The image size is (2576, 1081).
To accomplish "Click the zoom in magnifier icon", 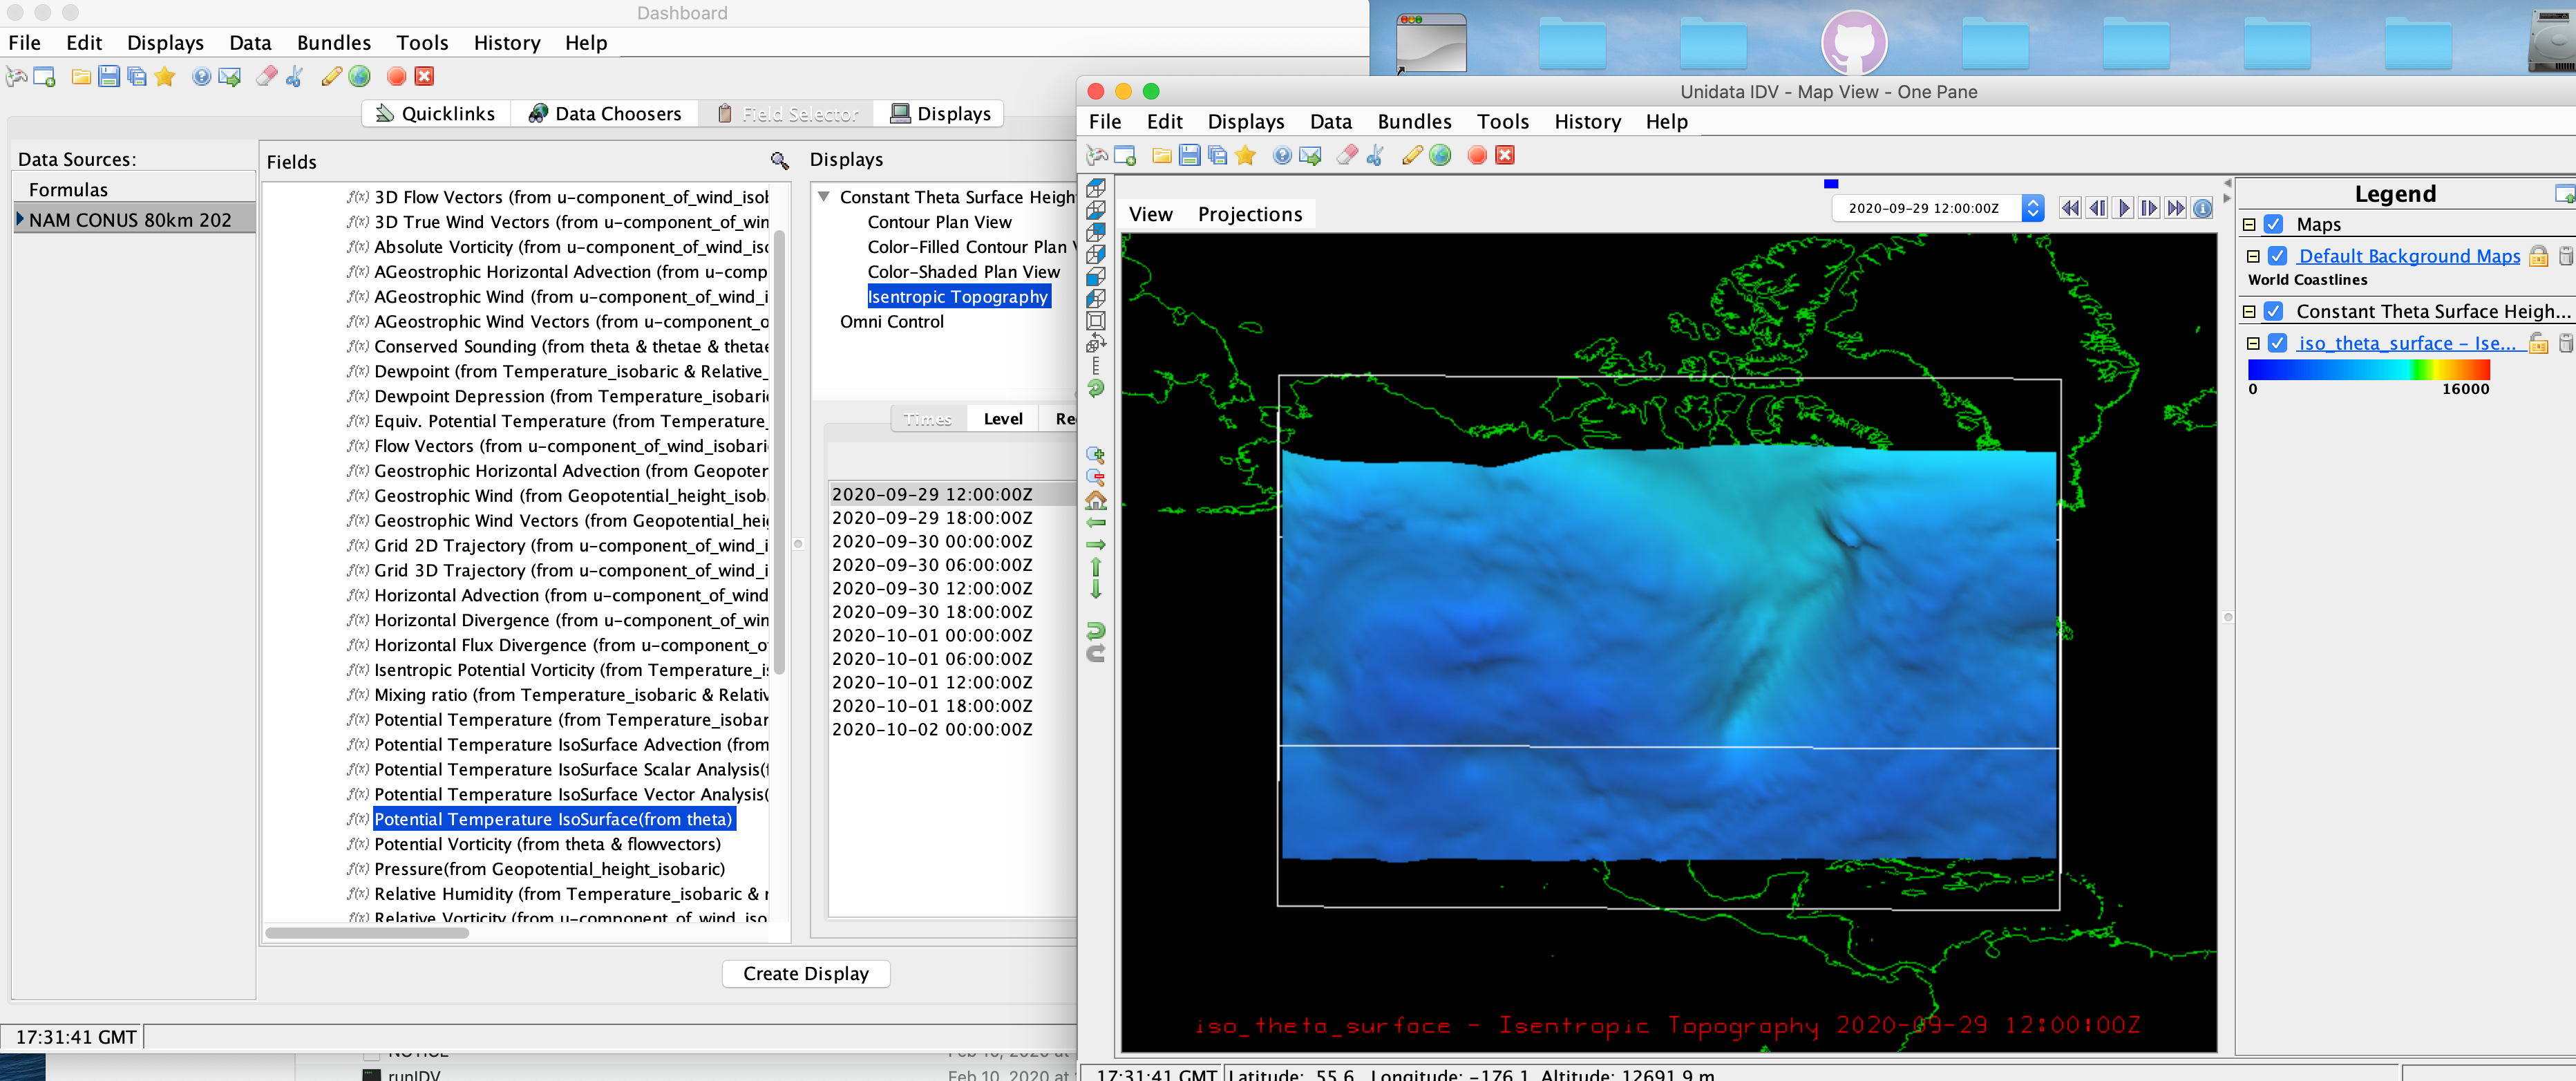I will tap(1095, 454).
